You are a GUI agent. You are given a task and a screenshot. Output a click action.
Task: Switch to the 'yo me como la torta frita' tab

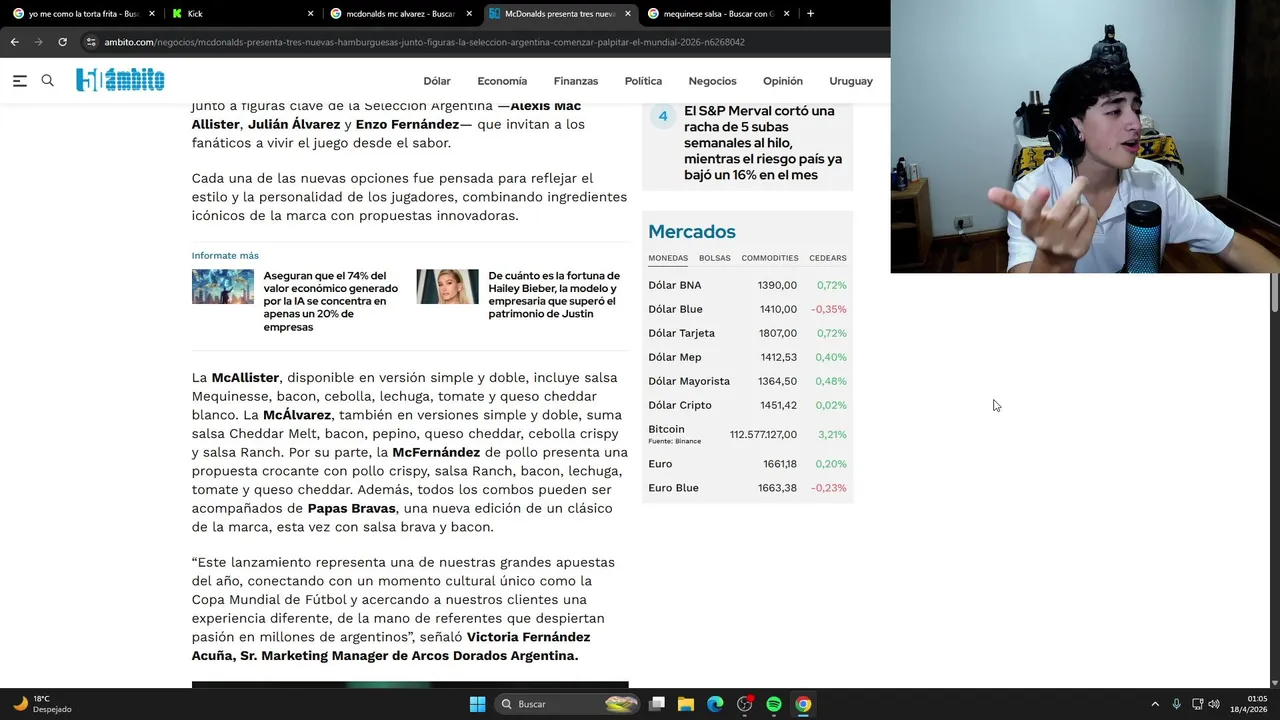coord(83,14)
